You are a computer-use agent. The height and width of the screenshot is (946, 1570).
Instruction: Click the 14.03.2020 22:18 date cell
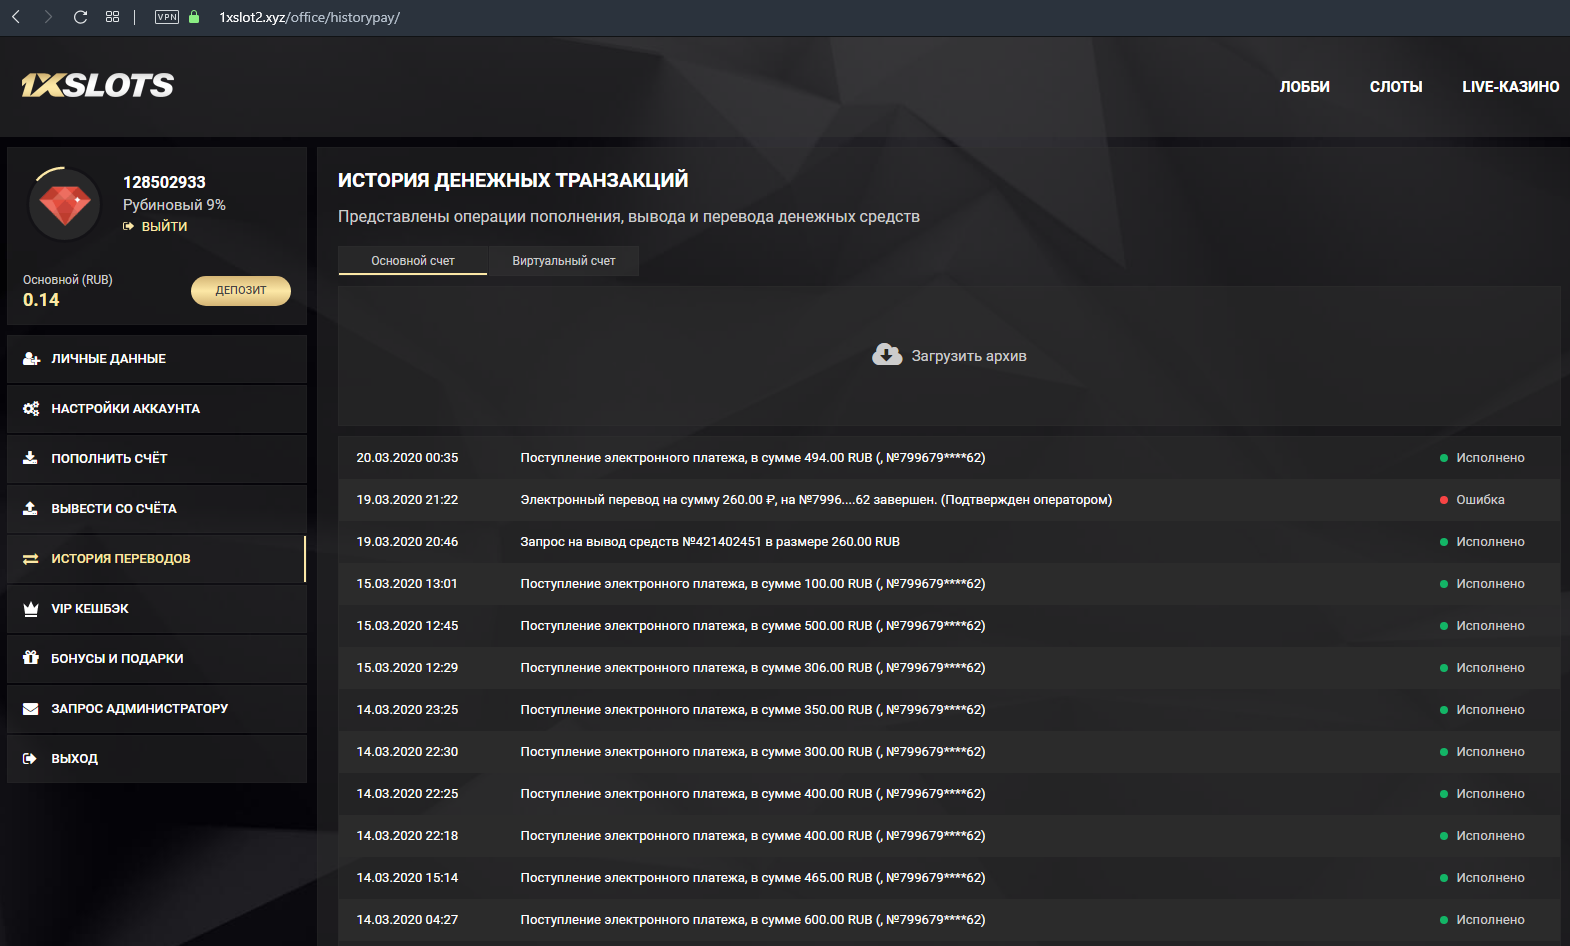click(x=407, y=836)
